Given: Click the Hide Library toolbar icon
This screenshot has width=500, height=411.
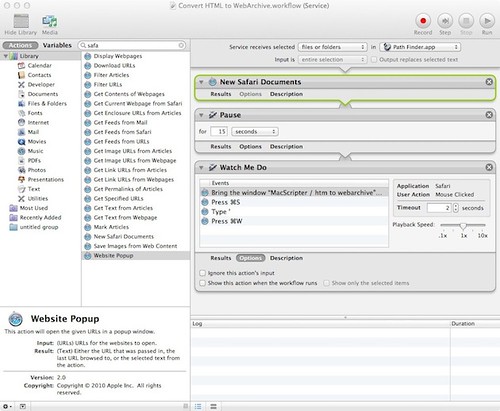Looking at the screenshot, I should click(21, 21).
